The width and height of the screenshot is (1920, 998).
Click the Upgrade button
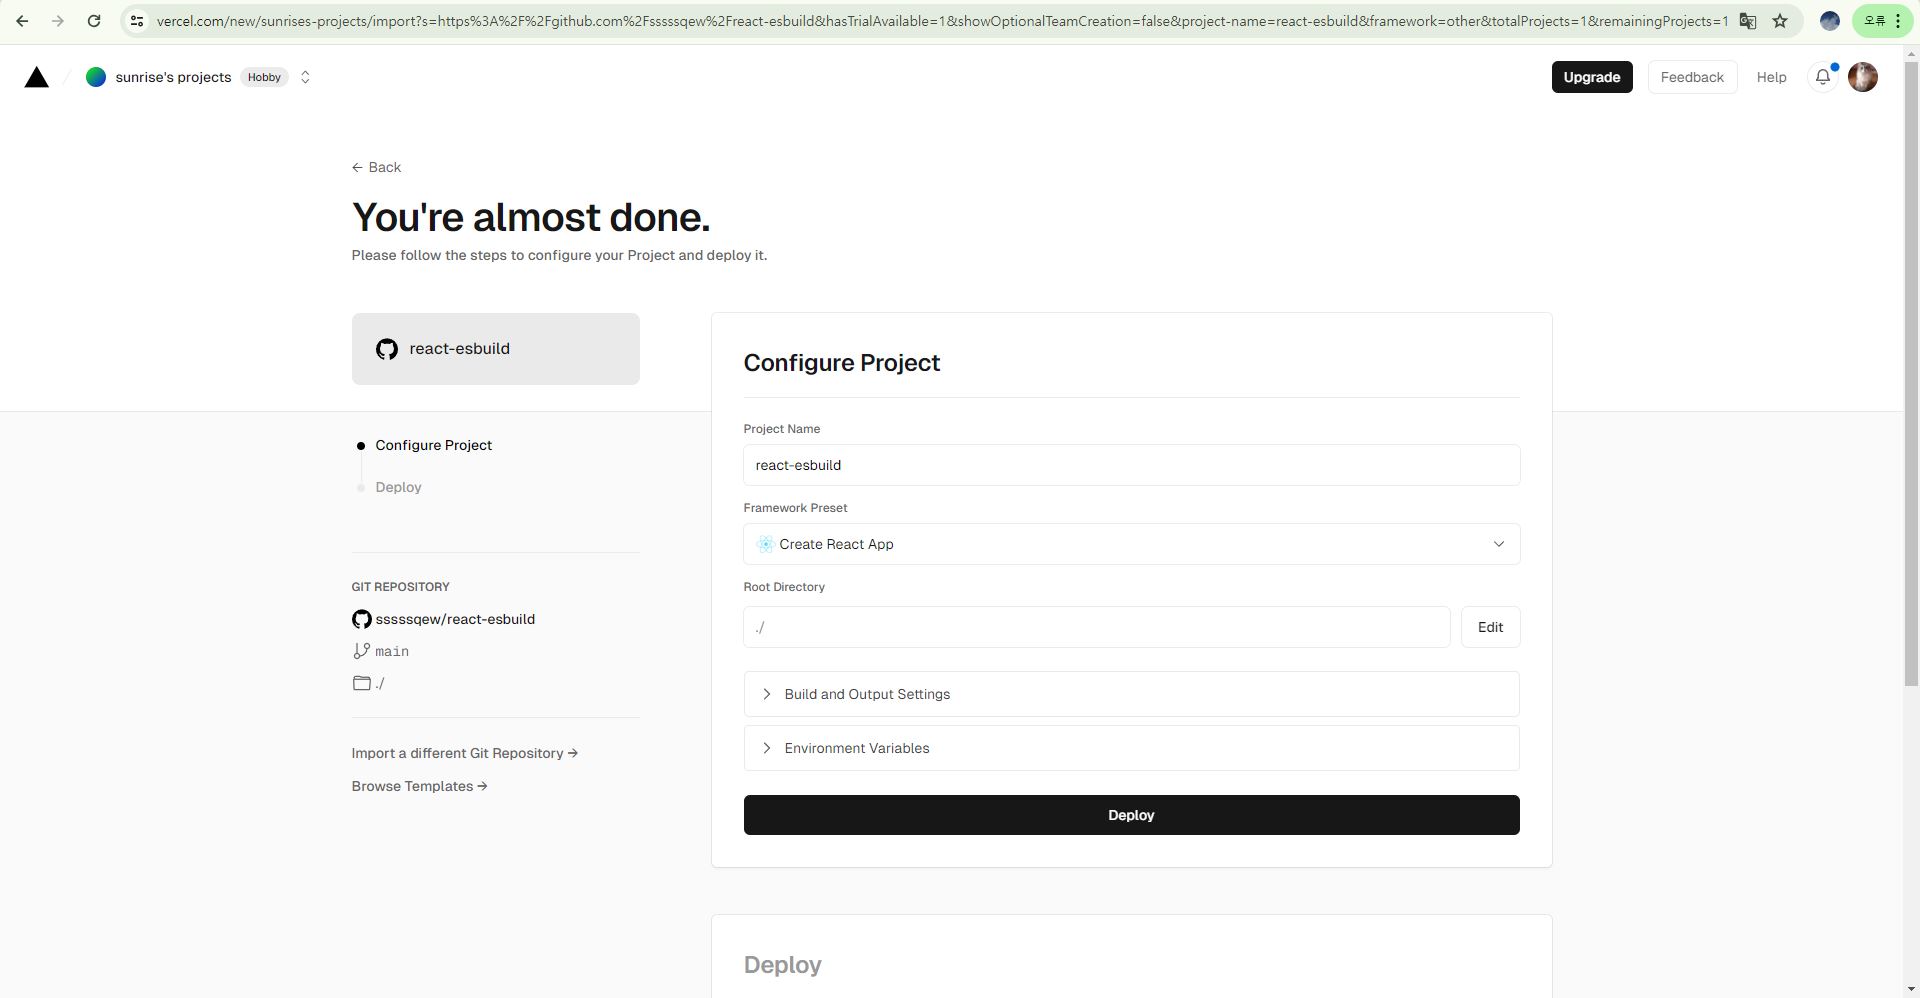pos(1591,77)
